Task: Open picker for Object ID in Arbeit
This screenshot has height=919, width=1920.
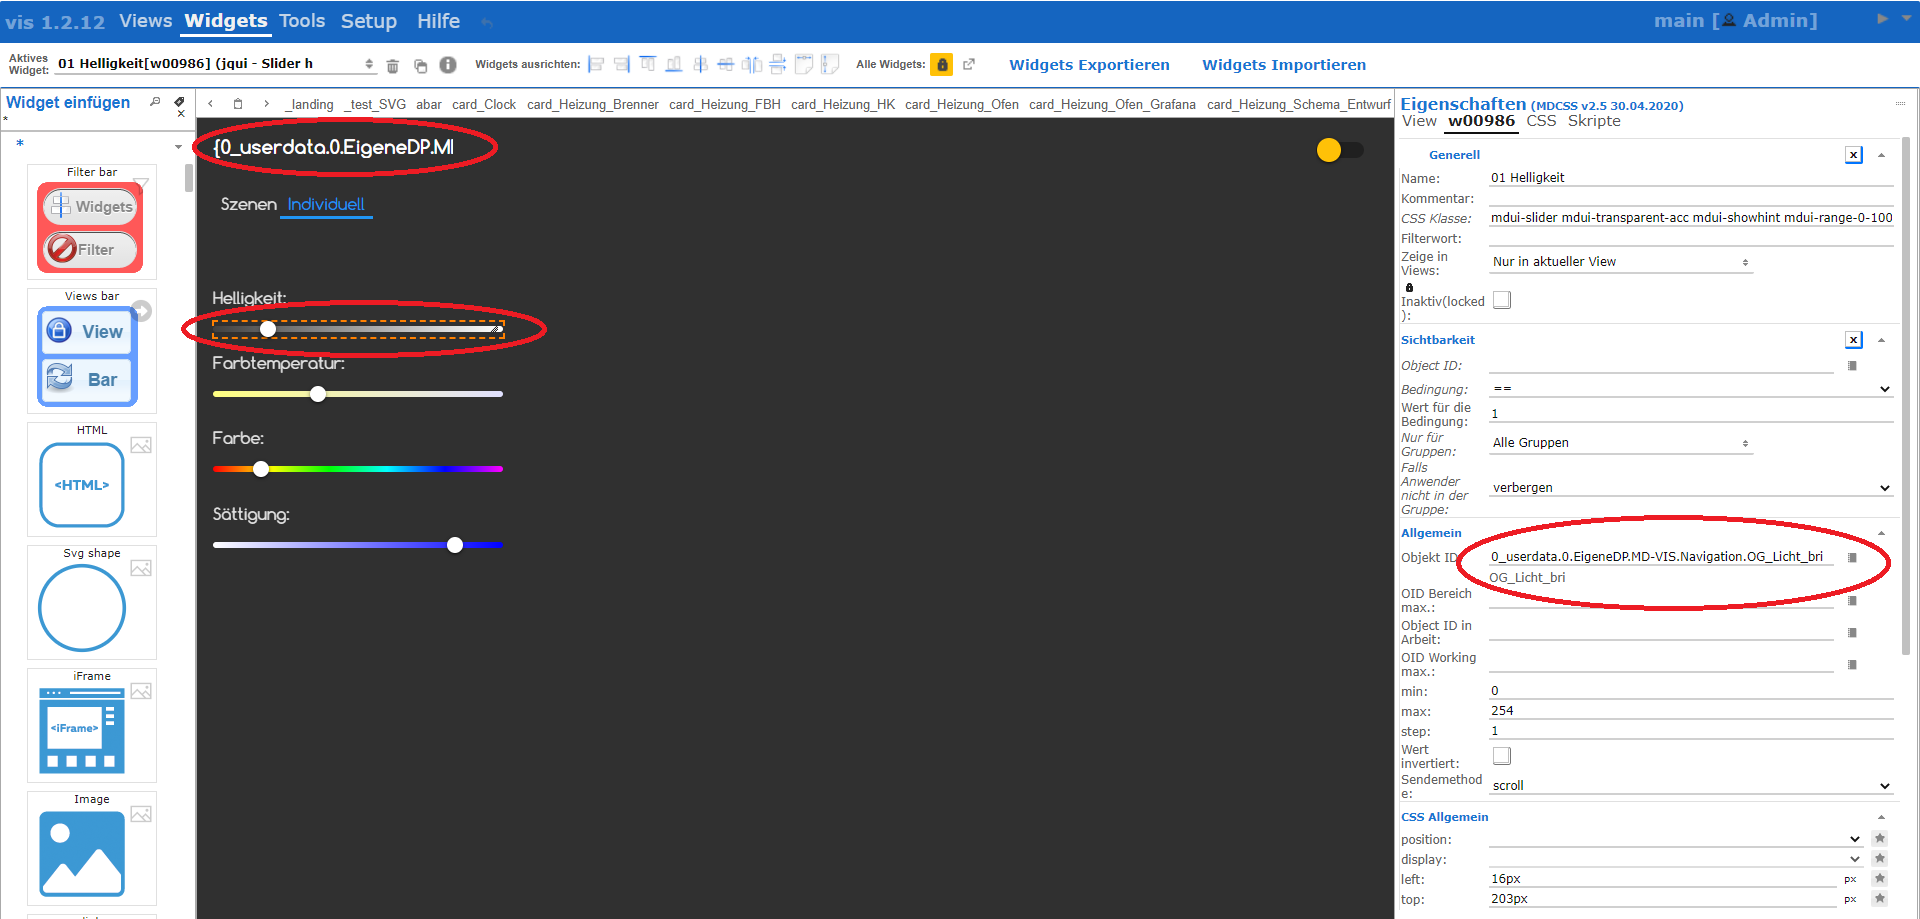Action: [1852, 633]
